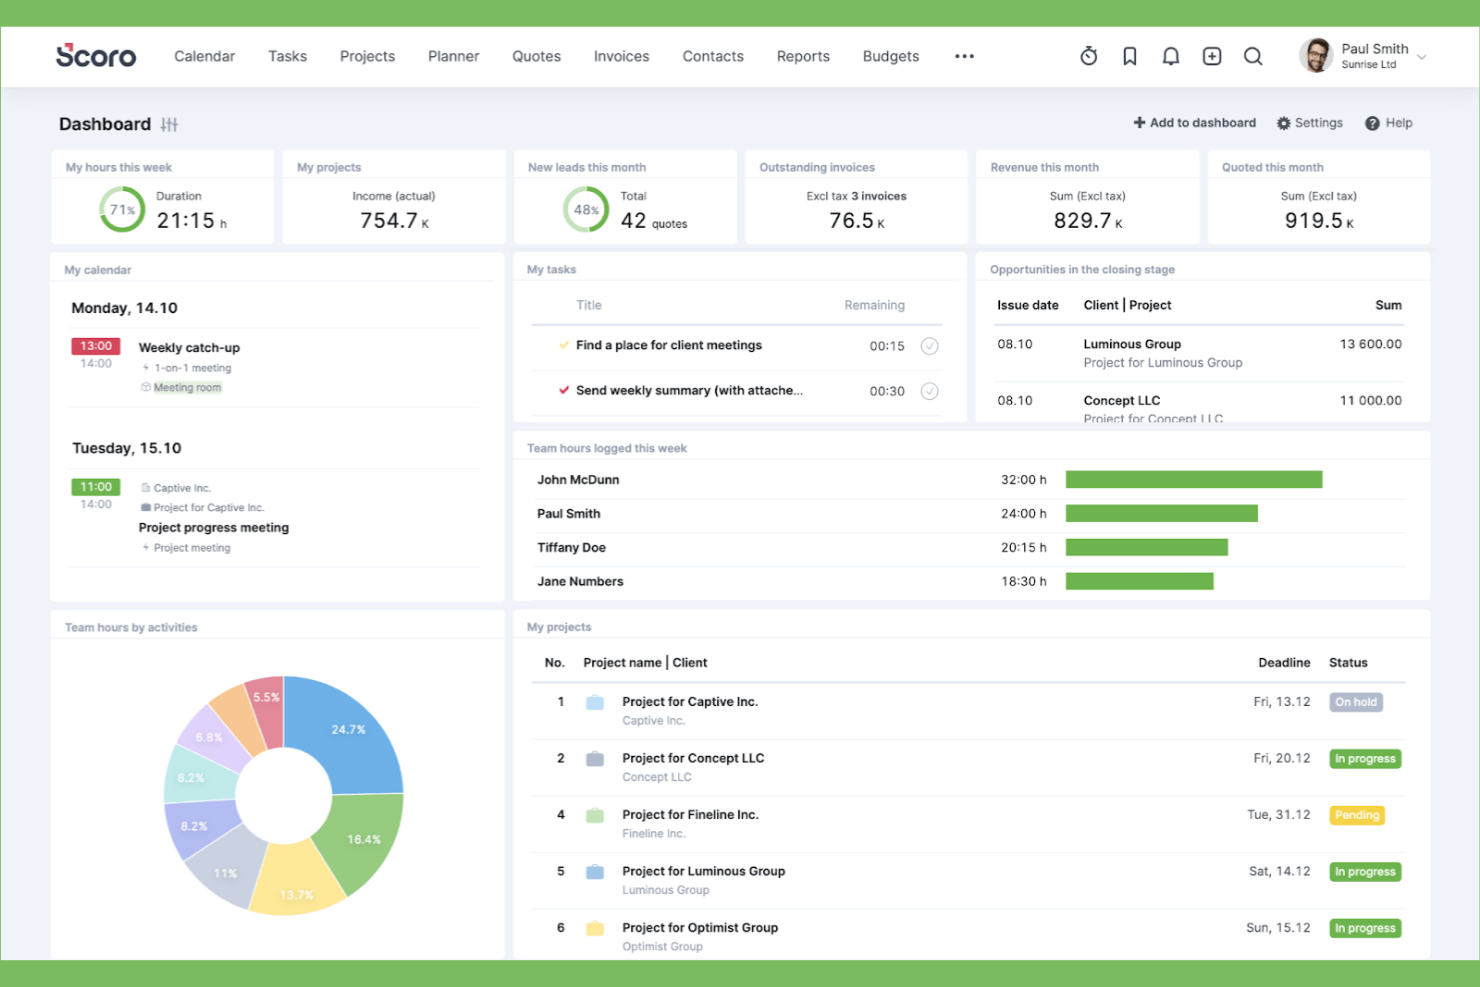Viewport: 1480px width, 987px height.
Task: Mark 'Send weekly summary' task as done
Action: point(929,391)
